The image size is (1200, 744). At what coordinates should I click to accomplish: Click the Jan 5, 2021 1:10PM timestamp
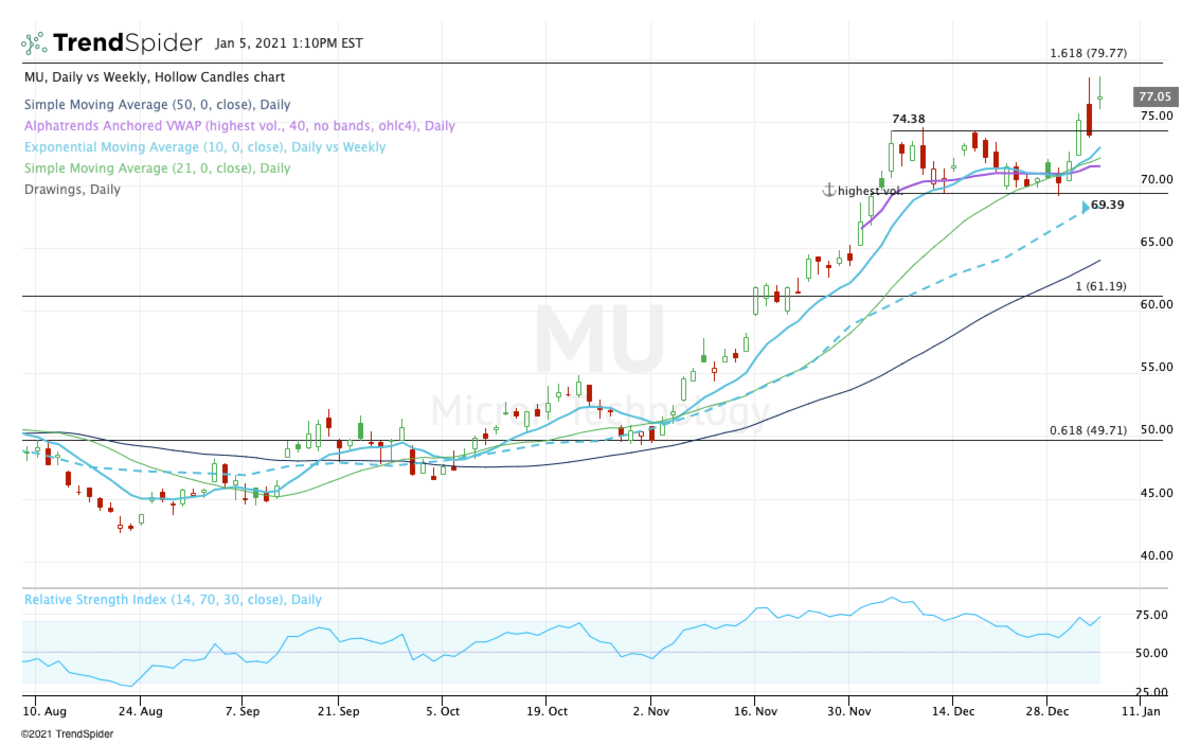click(x=289, y=43)
